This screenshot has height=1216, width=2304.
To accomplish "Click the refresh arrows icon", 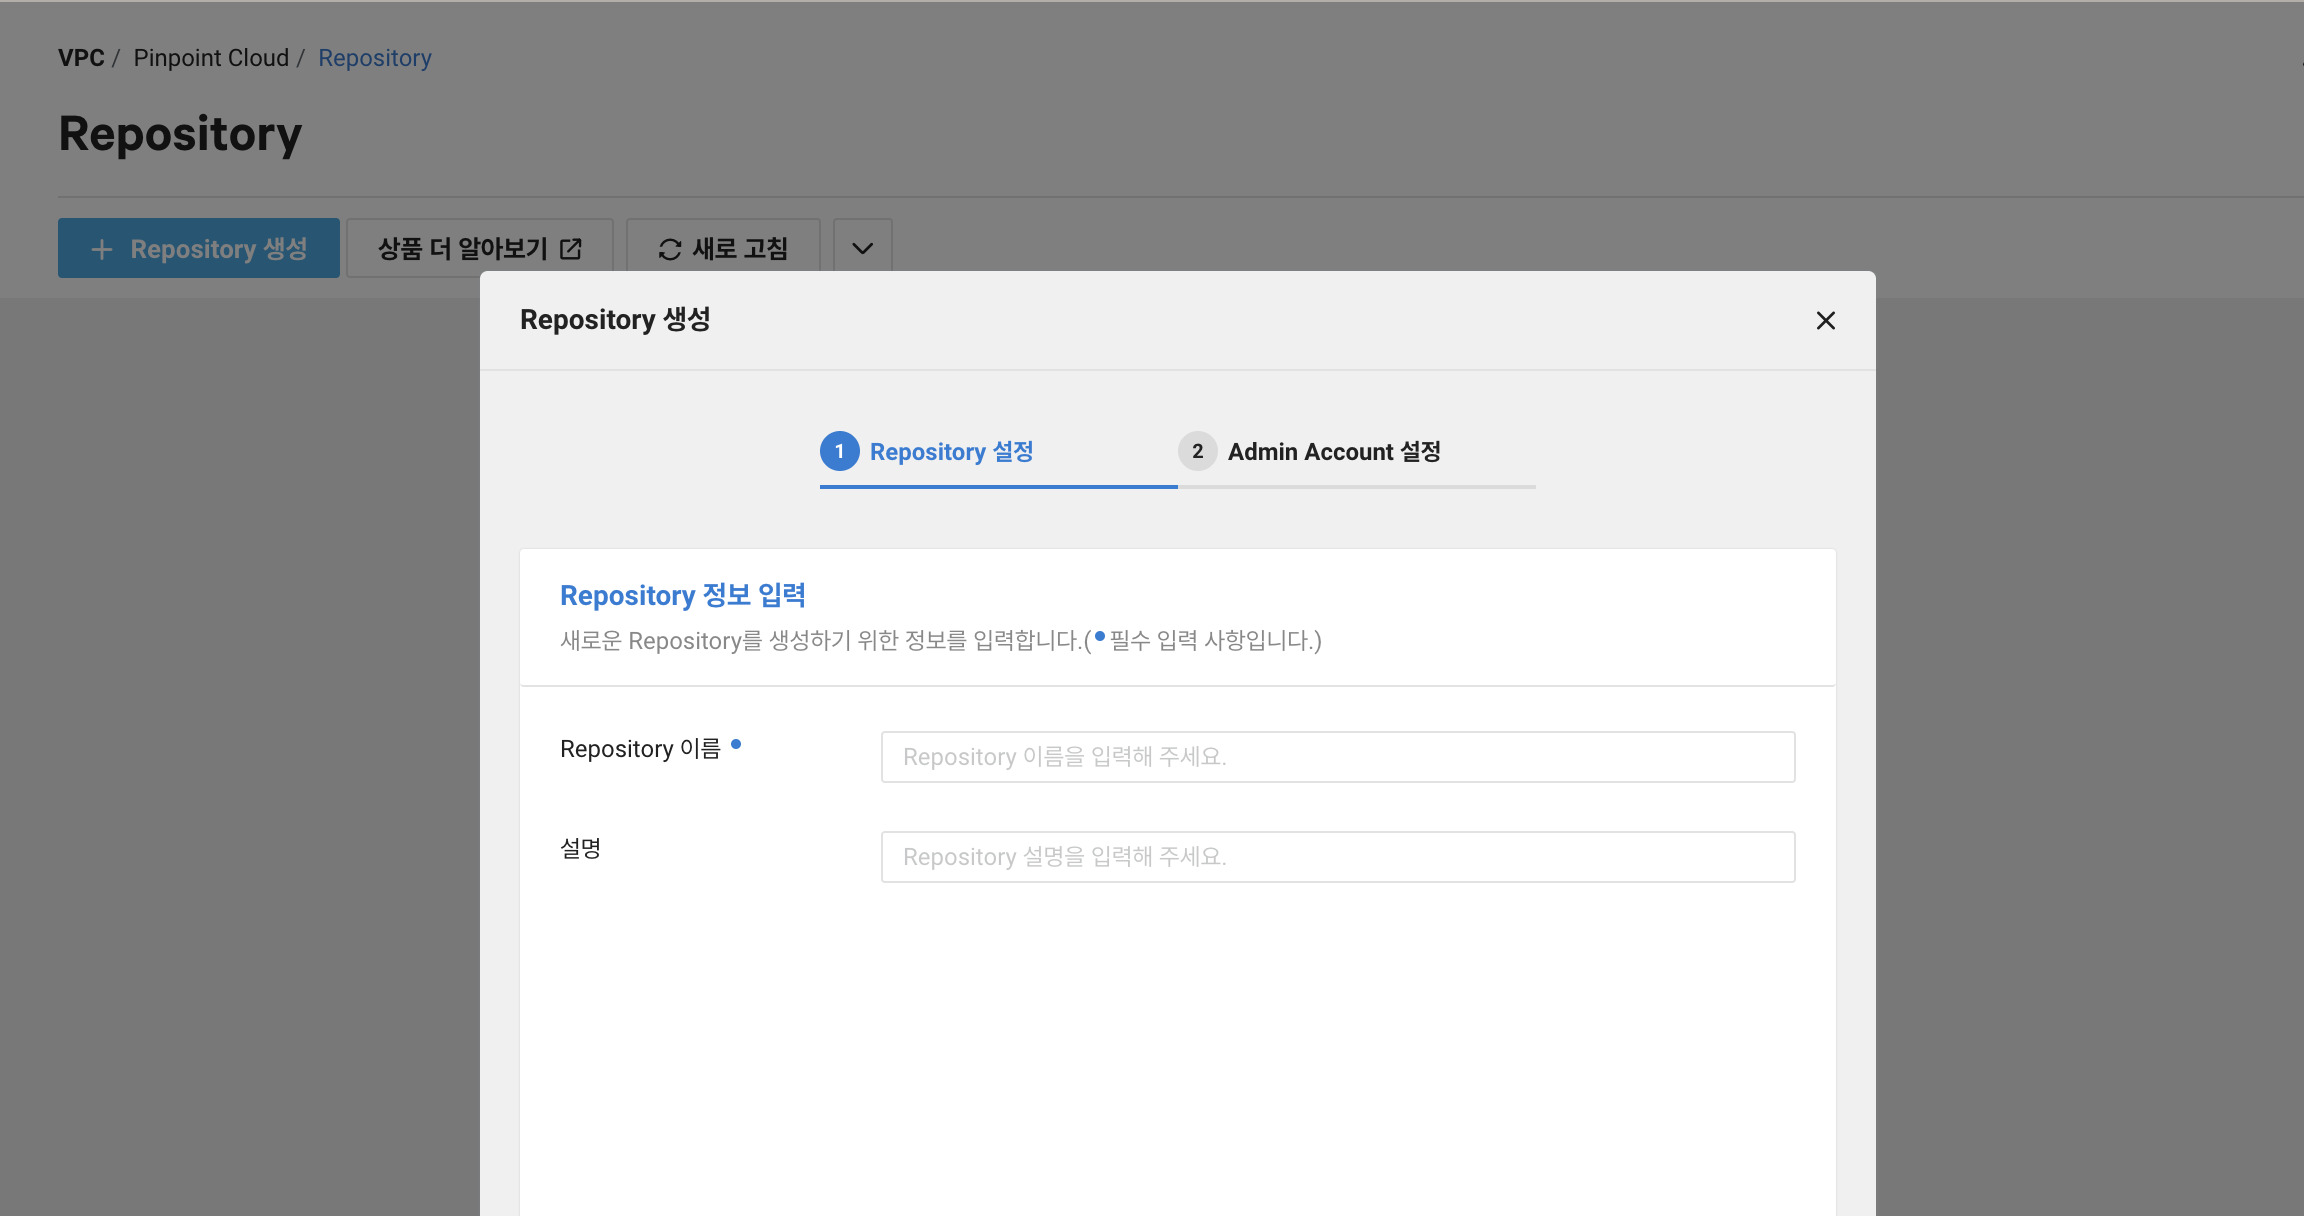I will (669, 249).
